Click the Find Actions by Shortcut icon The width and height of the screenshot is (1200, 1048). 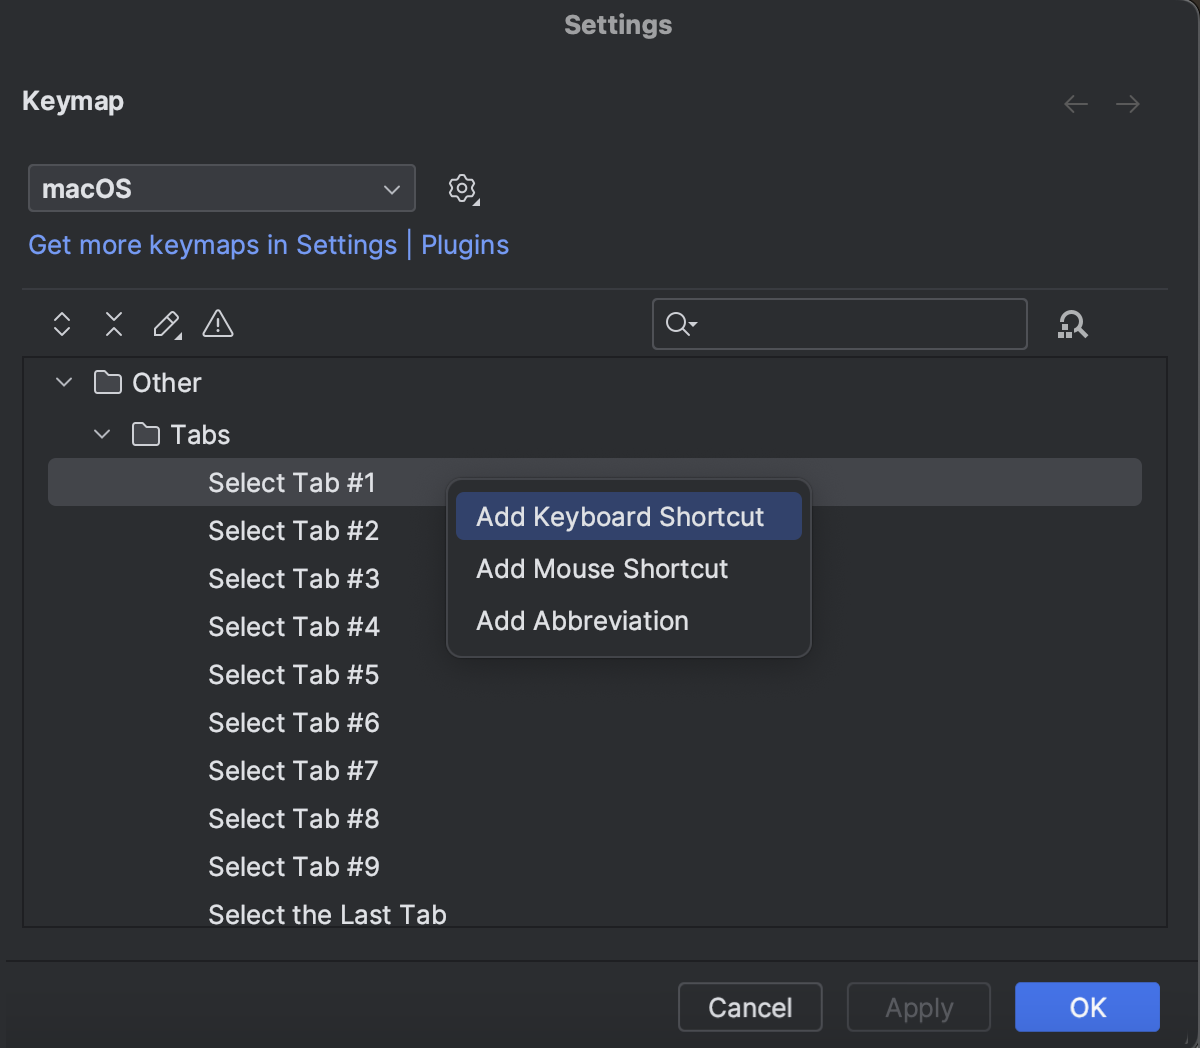1072,324
